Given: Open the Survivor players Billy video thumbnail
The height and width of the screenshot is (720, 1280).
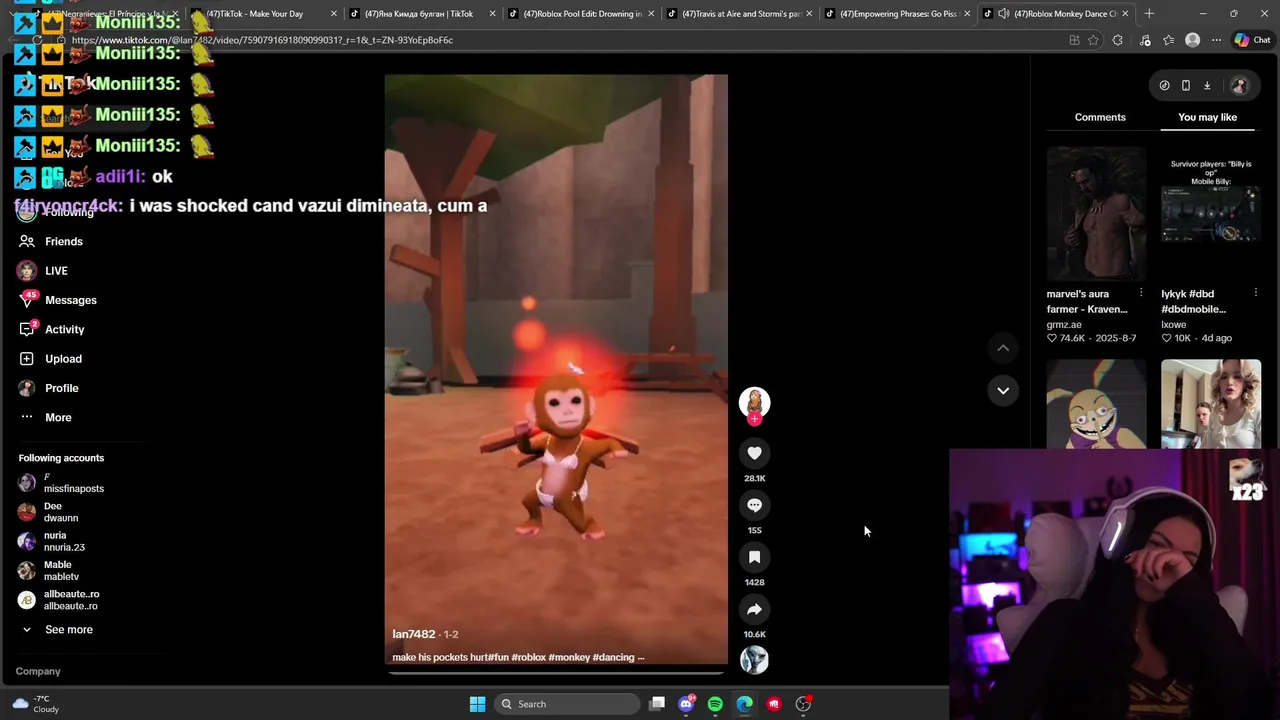Looking at the screenshot, I should coord(1211,214).
